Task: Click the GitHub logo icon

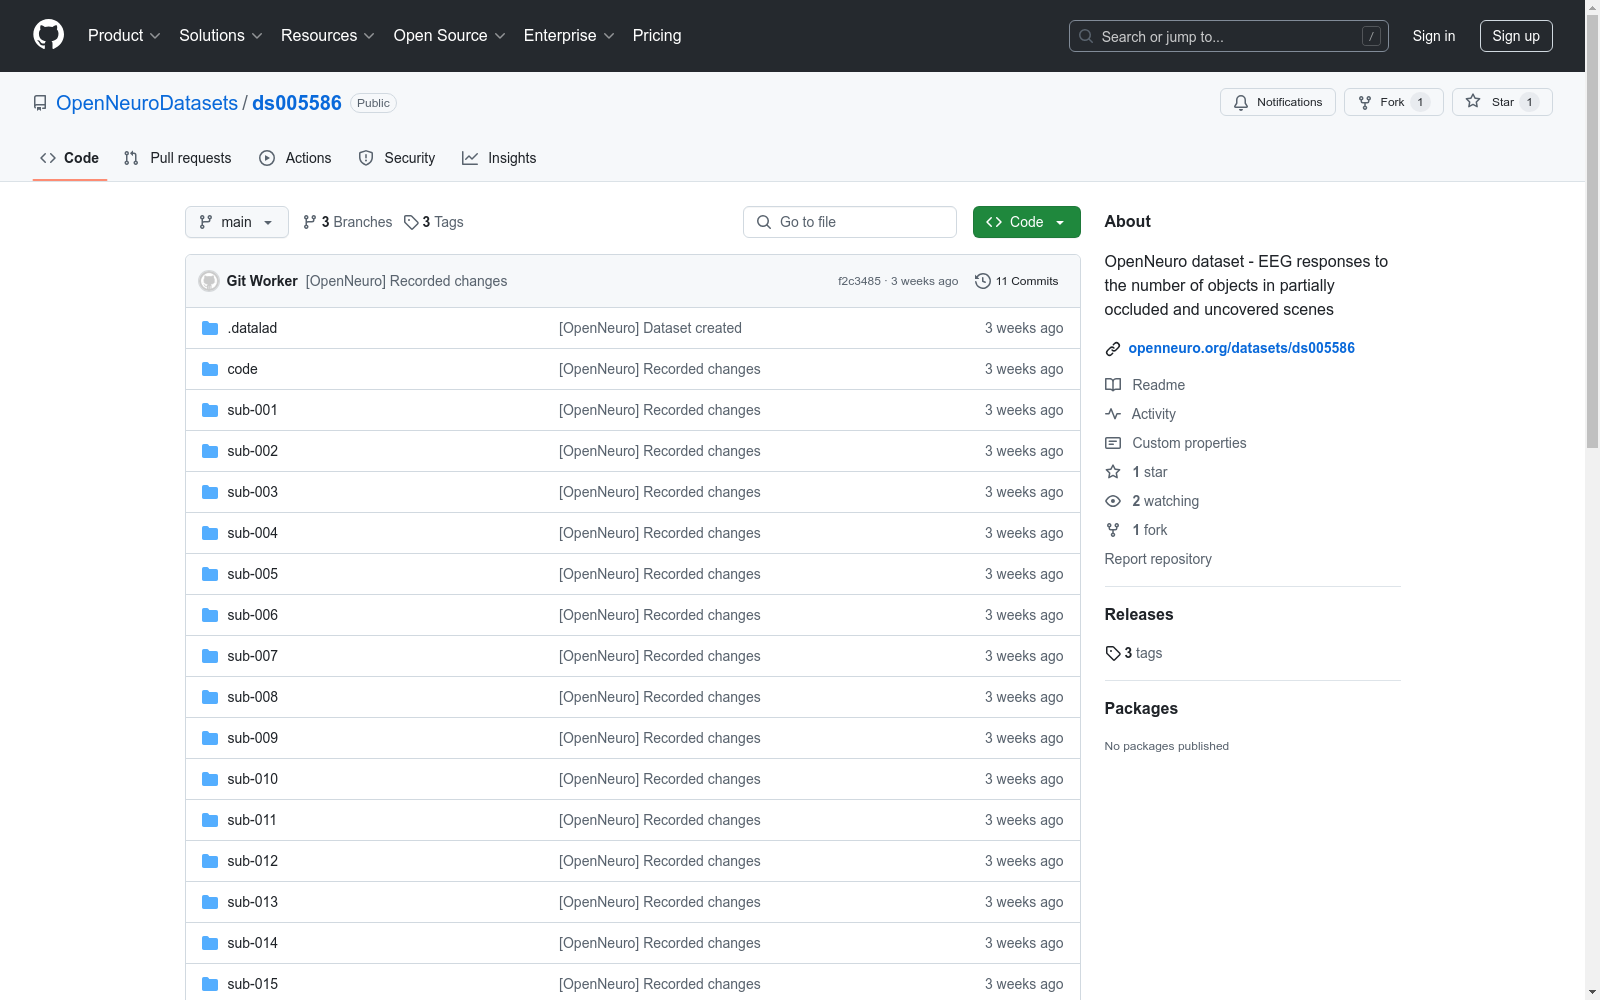Action: pyautogui.click(x=48, y=35)
